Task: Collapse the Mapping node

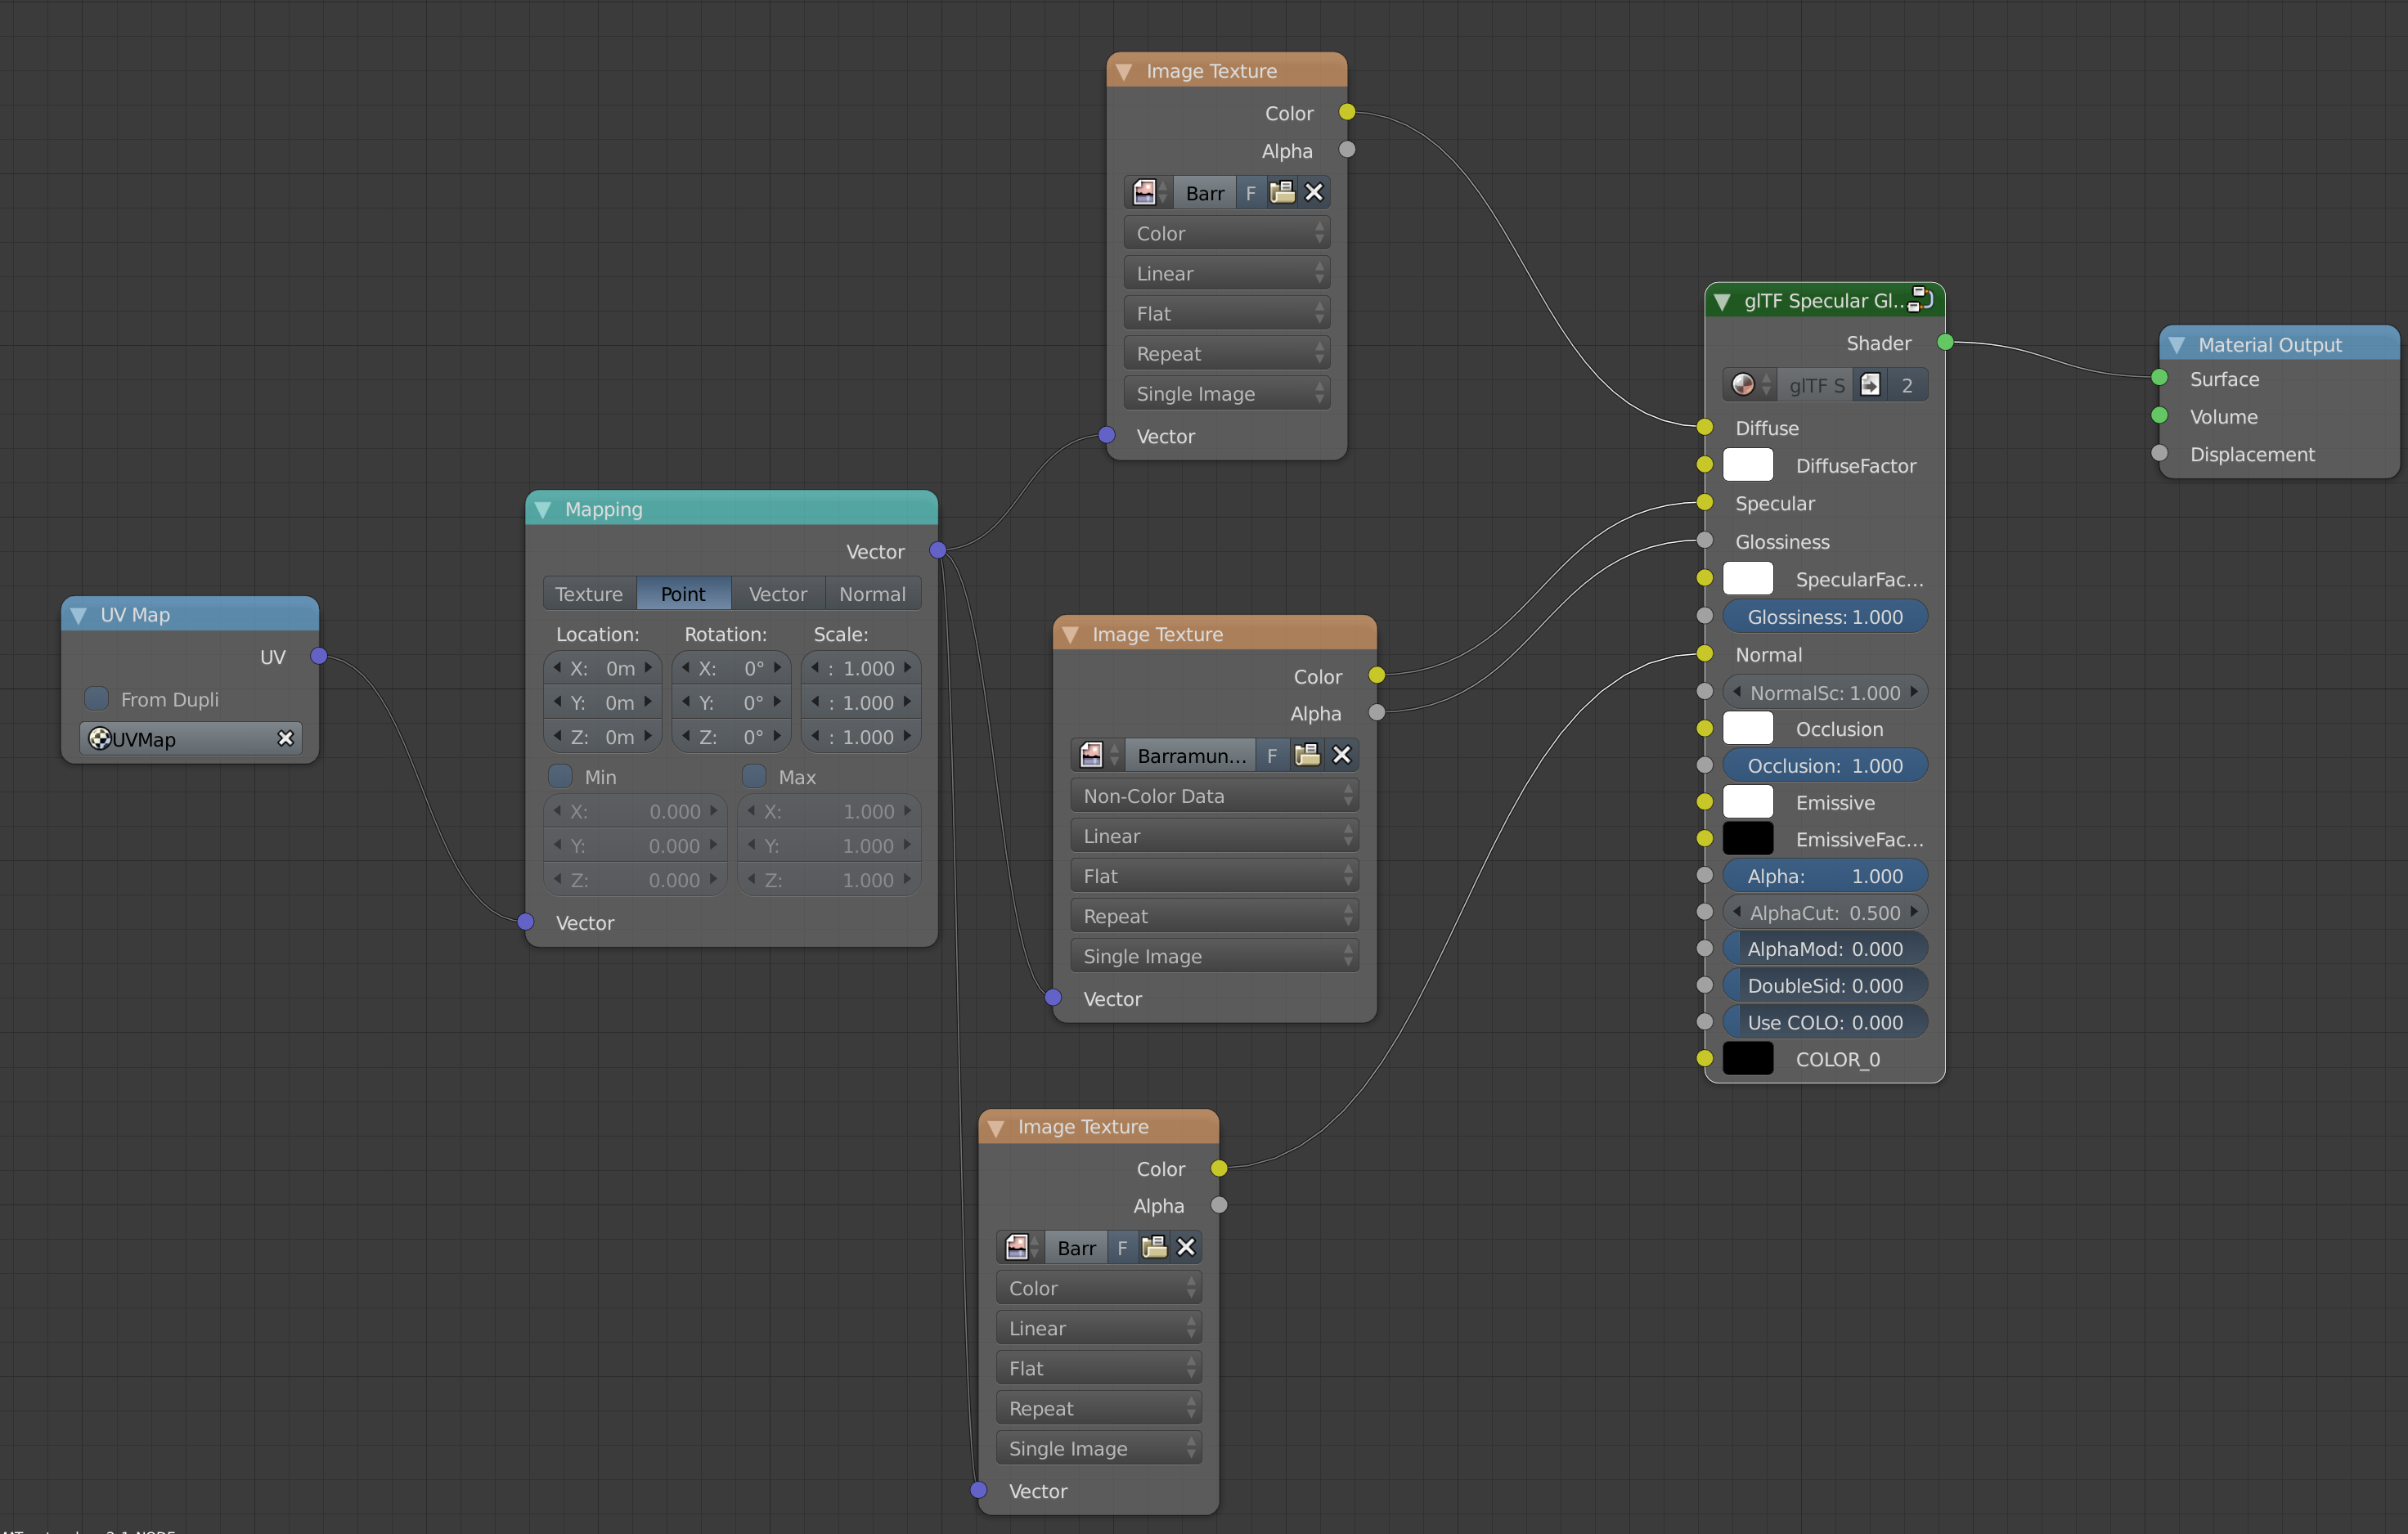Action: point(543,509)
